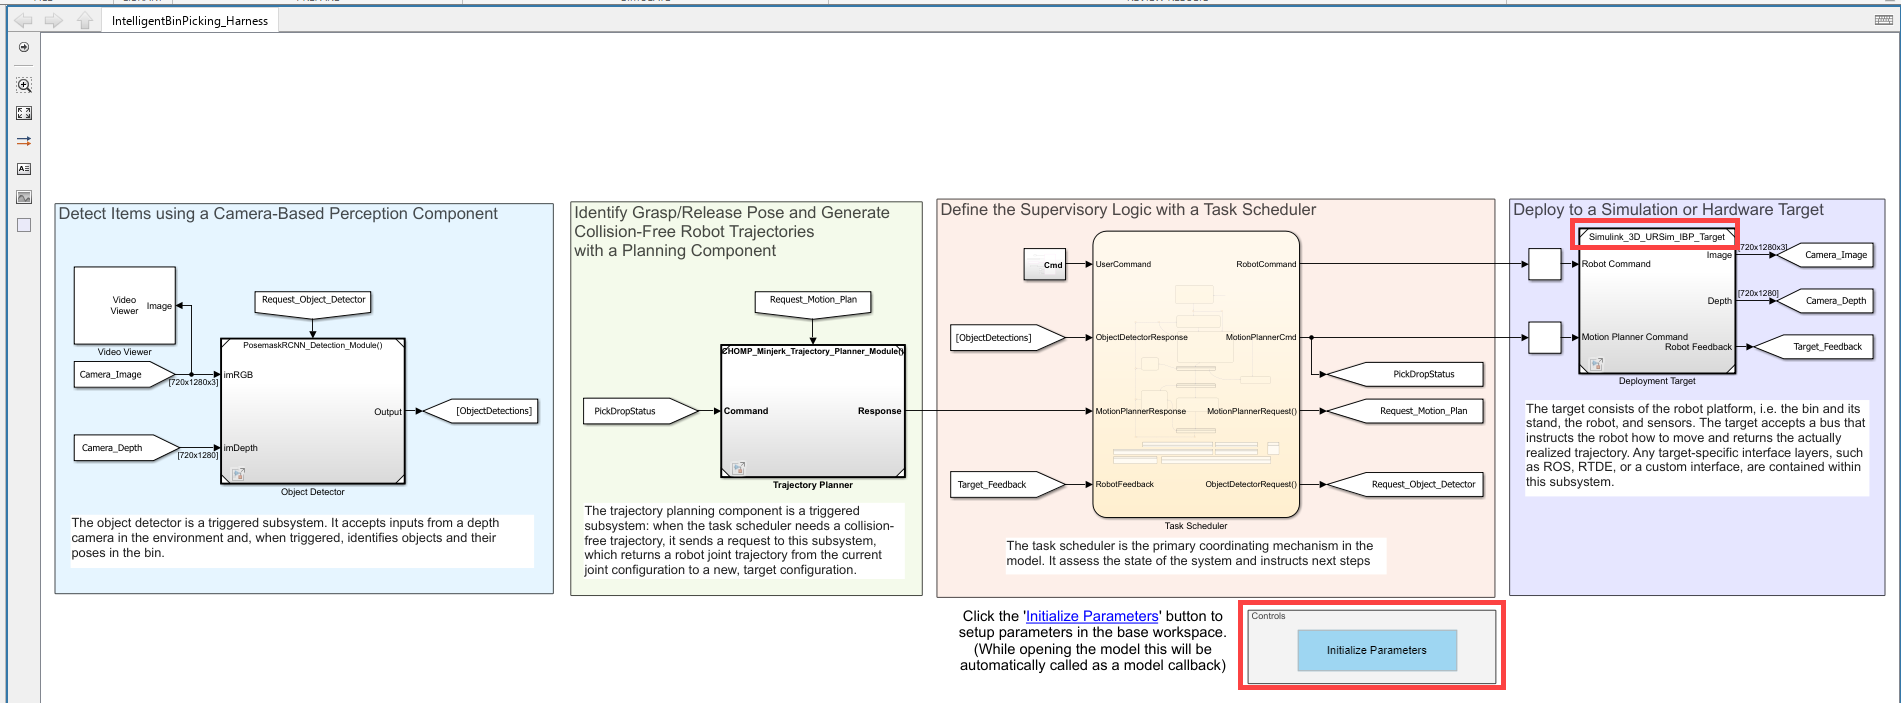Select the Request_Motion_Plan block above Trajectory Planner
Image resolution: width=1901 pixels, height=703 pixels.
pos(813,300)
